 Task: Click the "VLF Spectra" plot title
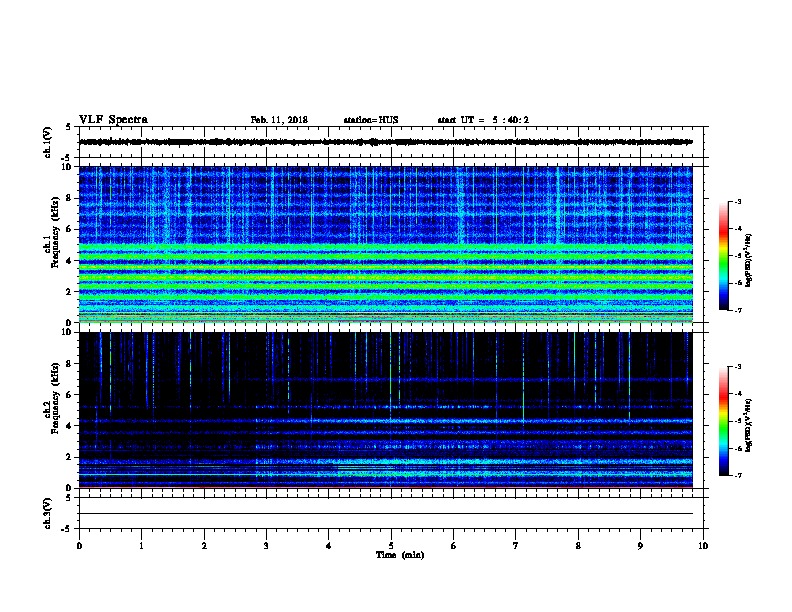click(113, 119)
